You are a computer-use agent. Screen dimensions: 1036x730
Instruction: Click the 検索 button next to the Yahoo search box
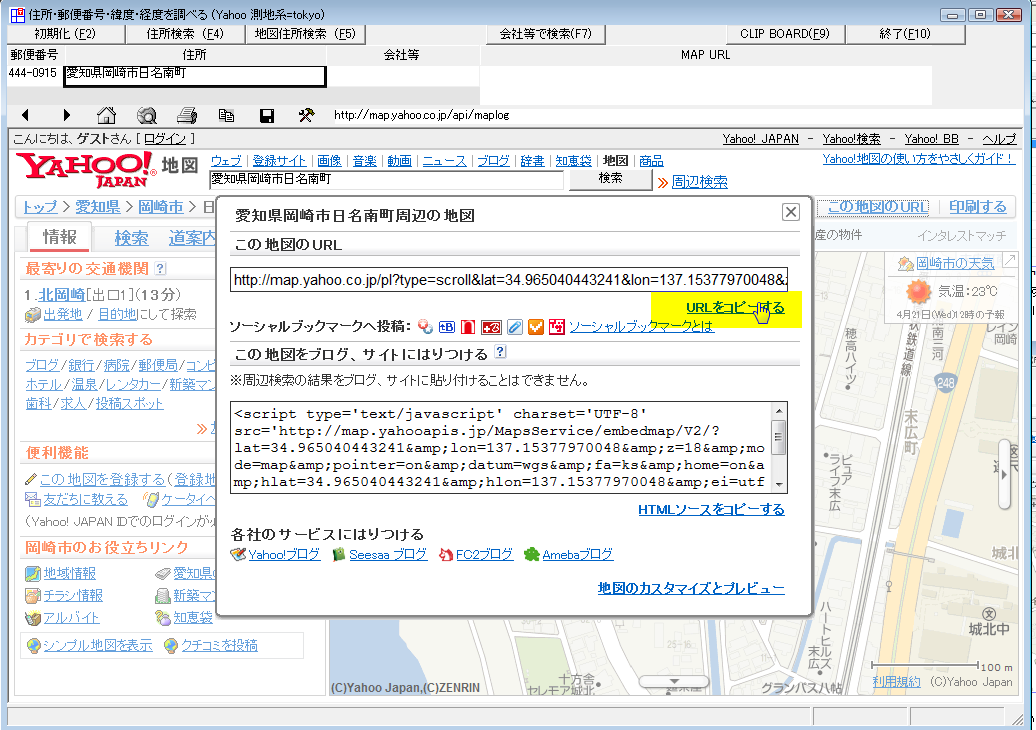pyautogui.click(x=610, y=179)
